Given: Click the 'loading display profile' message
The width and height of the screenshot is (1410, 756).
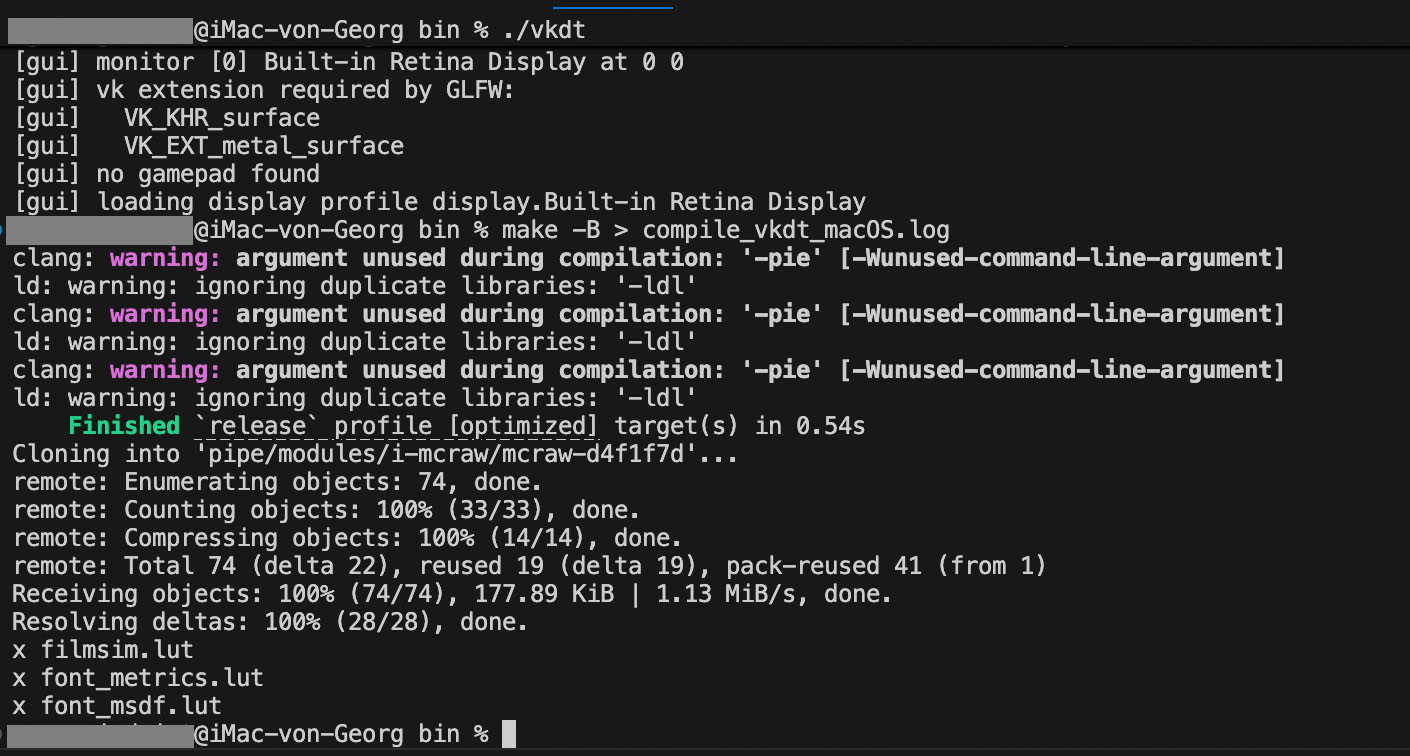Looking at the screenshot, I should [480, 202].
